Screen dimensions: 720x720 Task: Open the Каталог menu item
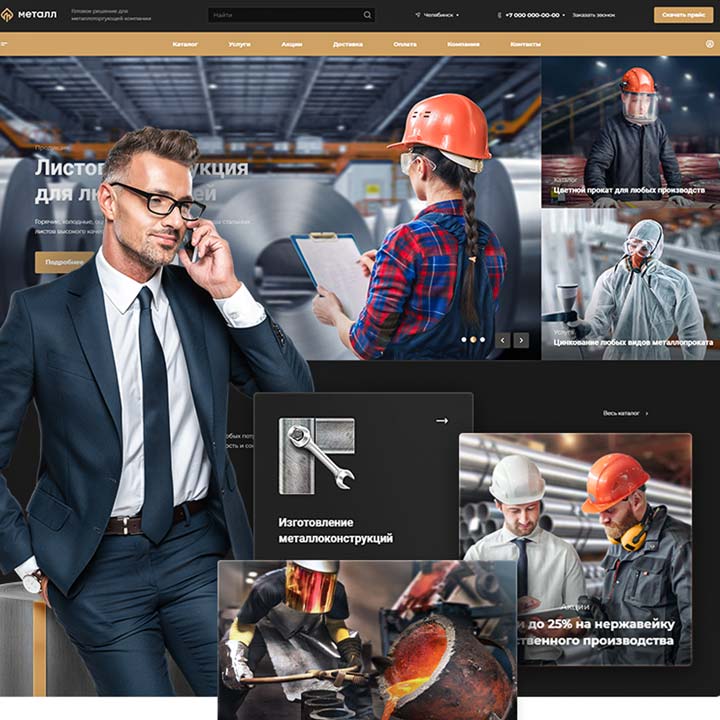(185, 45)
